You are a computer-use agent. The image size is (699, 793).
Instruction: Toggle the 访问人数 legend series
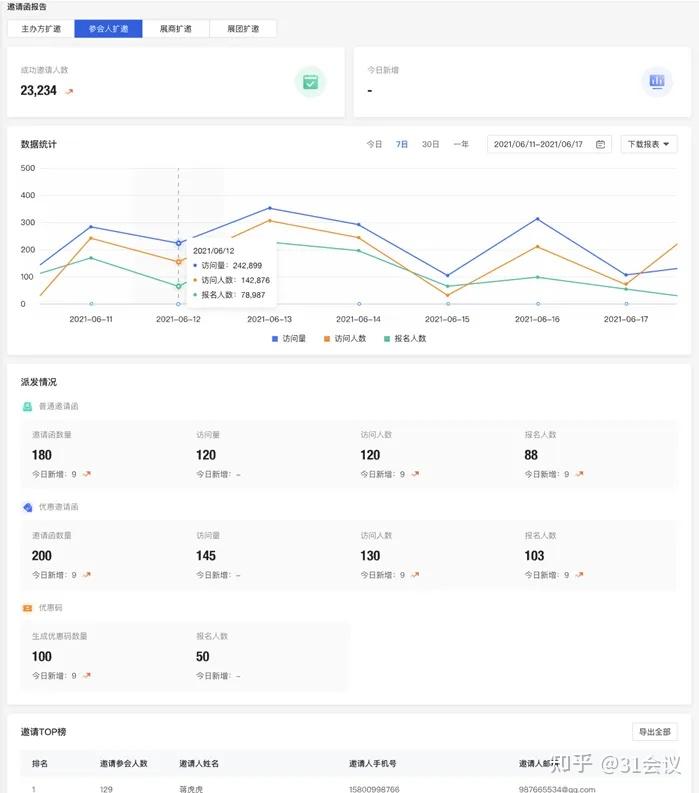(x=345, y=338)
